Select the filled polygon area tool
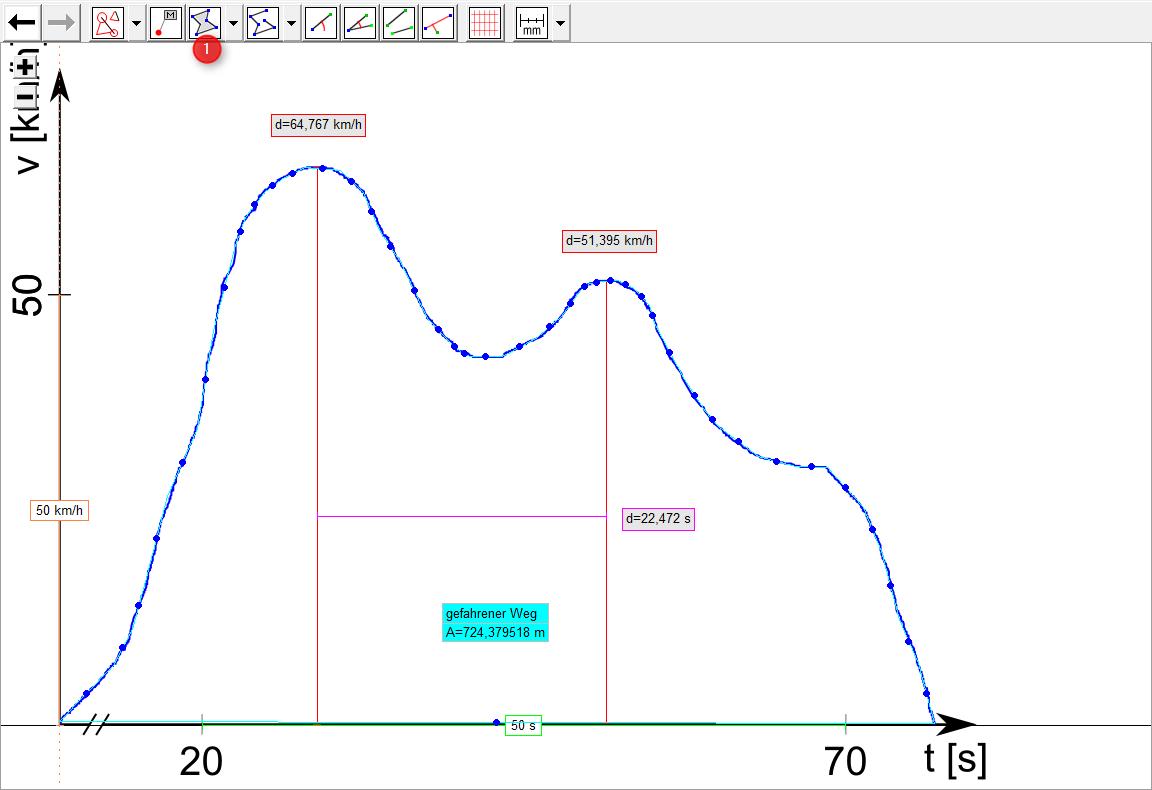This screenshot has width=1152, height=790. (x=204, y=22)
